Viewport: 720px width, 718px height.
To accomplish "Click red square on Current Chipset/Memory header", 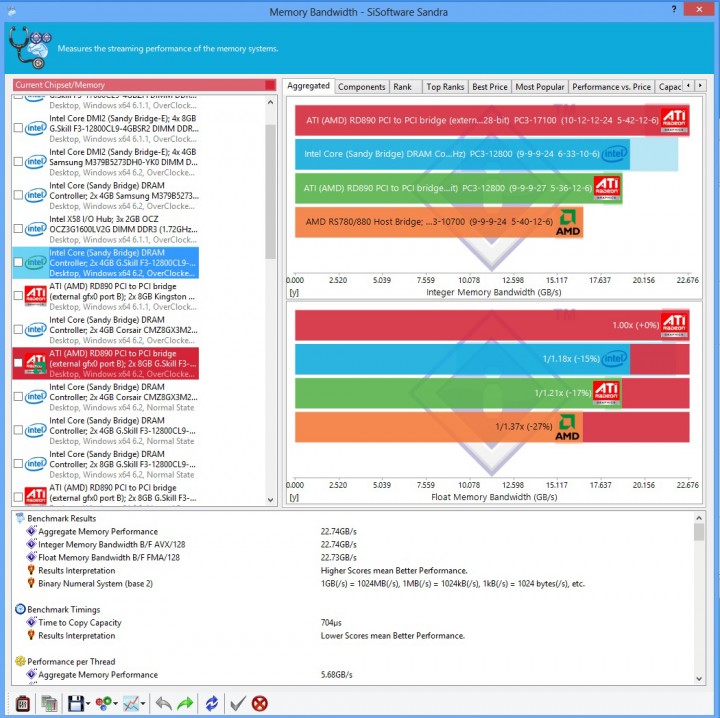I will click(270, 85).
